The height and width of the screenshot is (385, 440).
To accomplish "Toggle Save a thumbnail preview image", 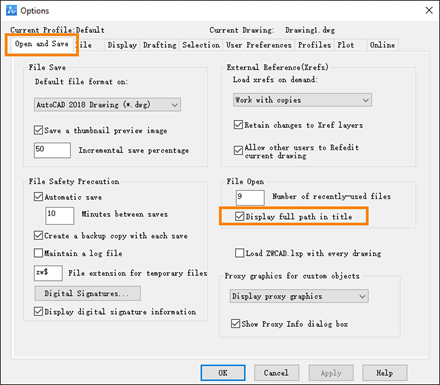I will (38, 130).
